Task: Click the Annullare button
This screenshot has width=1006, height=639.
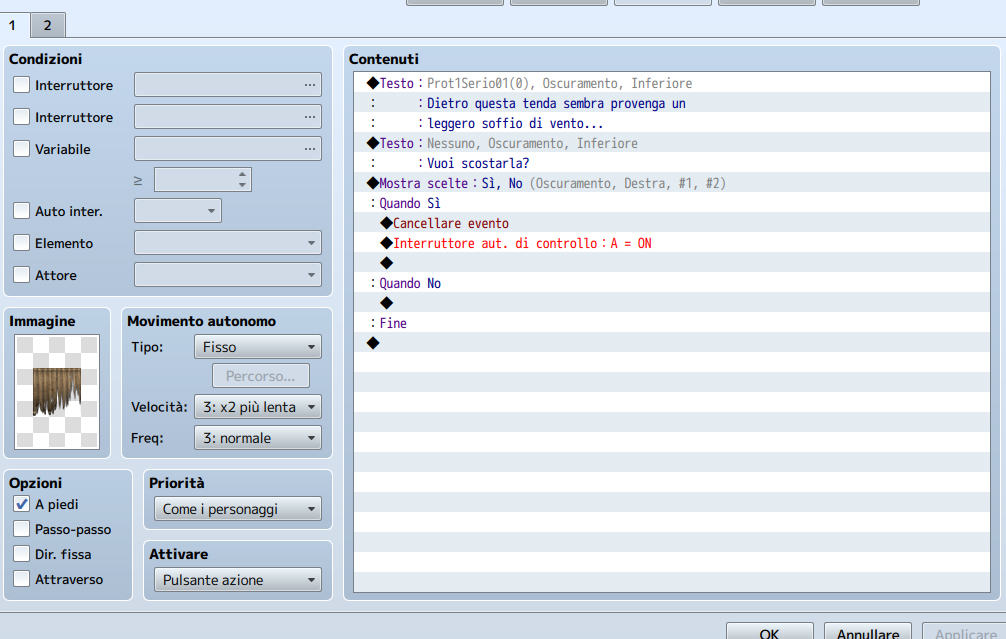Action: point(867,633)
